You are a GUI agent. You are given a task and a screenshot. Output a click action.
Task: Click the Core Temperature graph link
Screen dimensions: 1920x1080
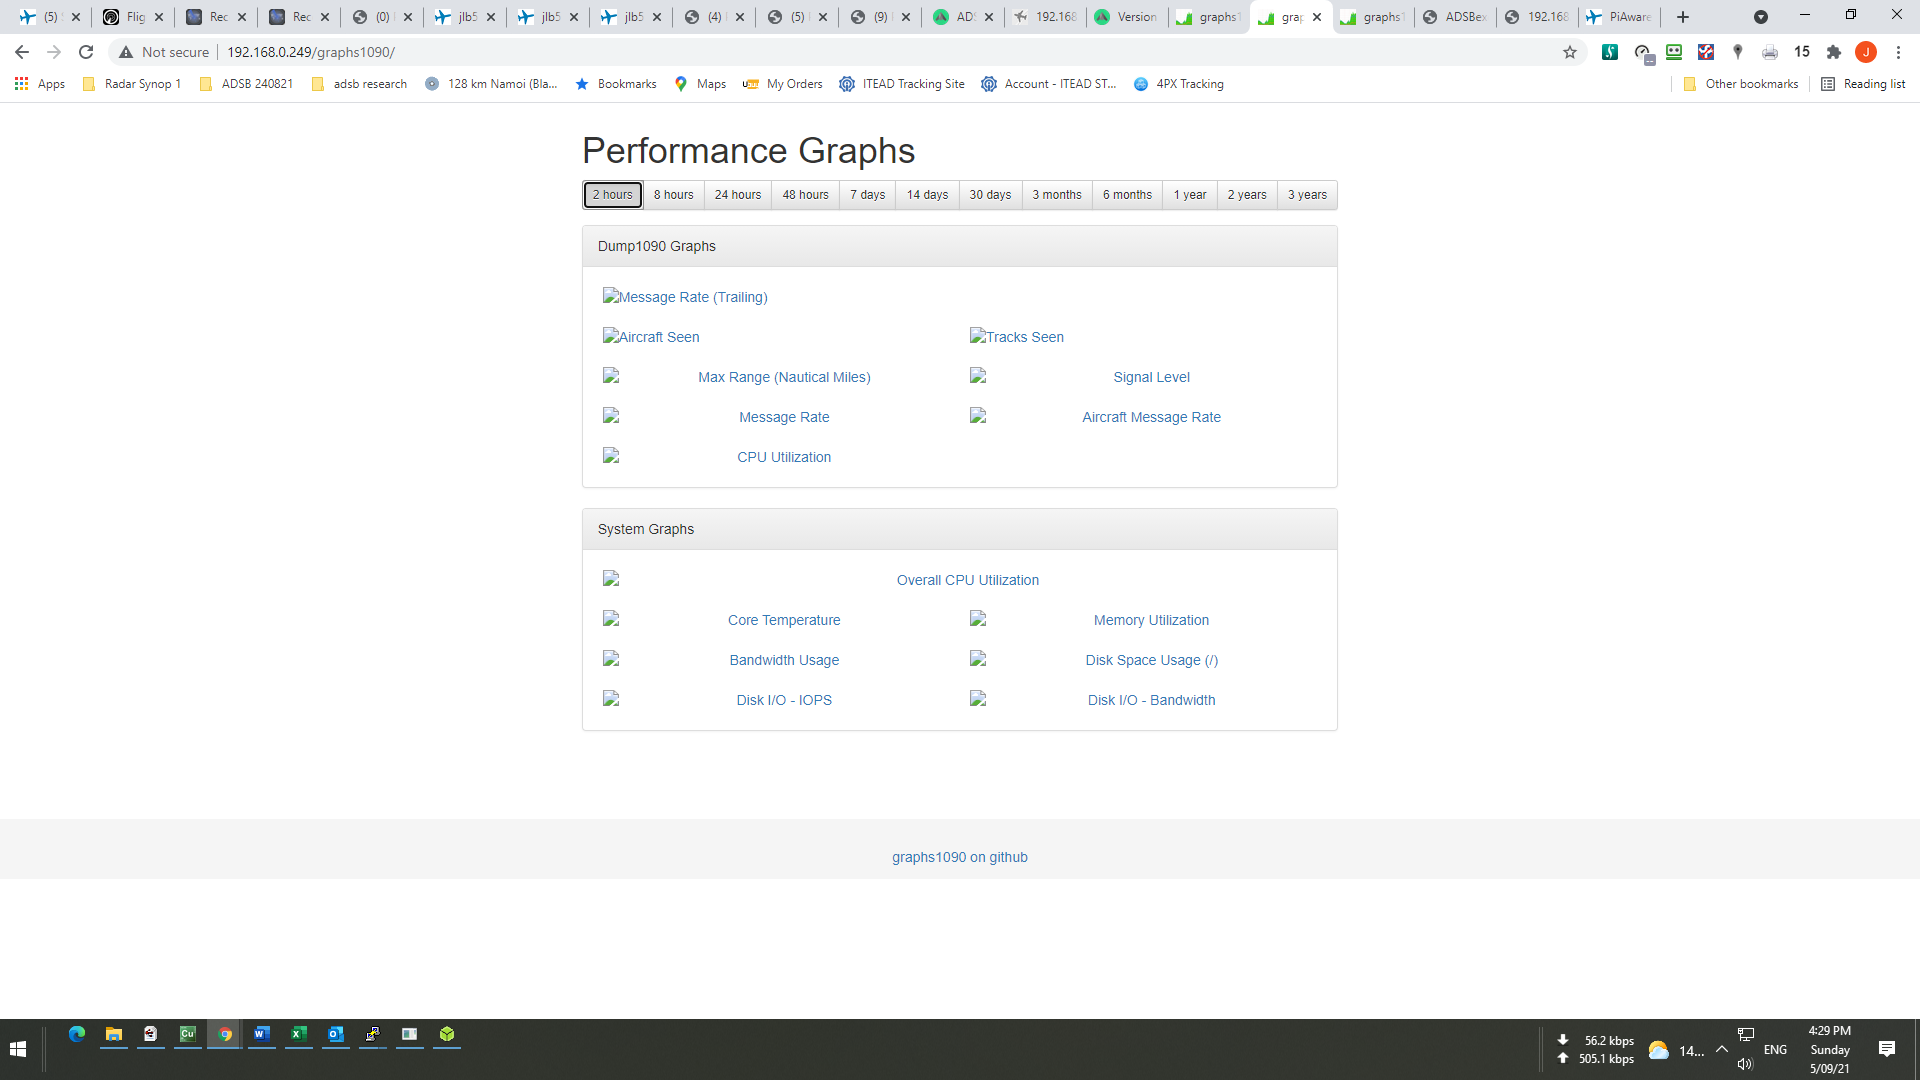[x=783, y=620]
